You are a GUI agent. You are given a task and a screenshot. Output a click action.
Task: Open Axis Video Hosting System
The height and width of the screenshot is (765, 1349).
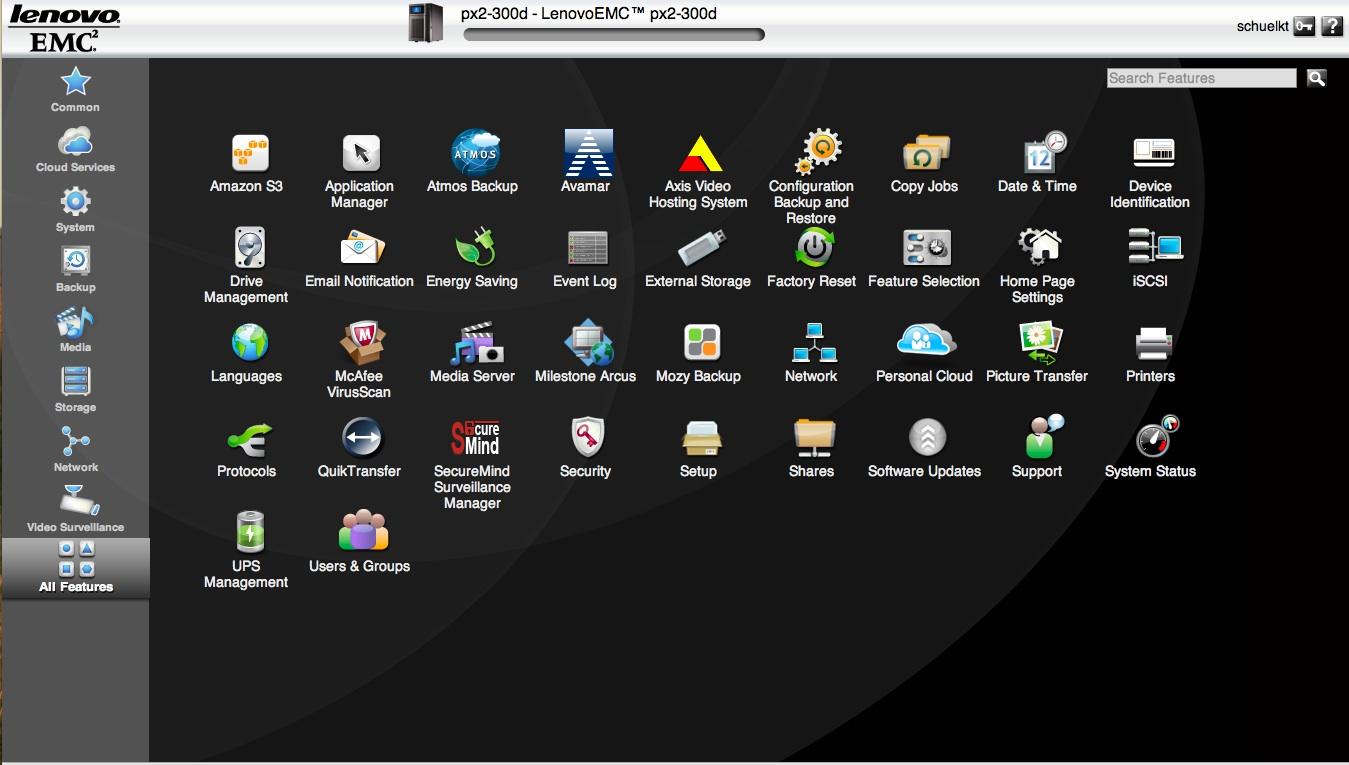pos(699,154)
